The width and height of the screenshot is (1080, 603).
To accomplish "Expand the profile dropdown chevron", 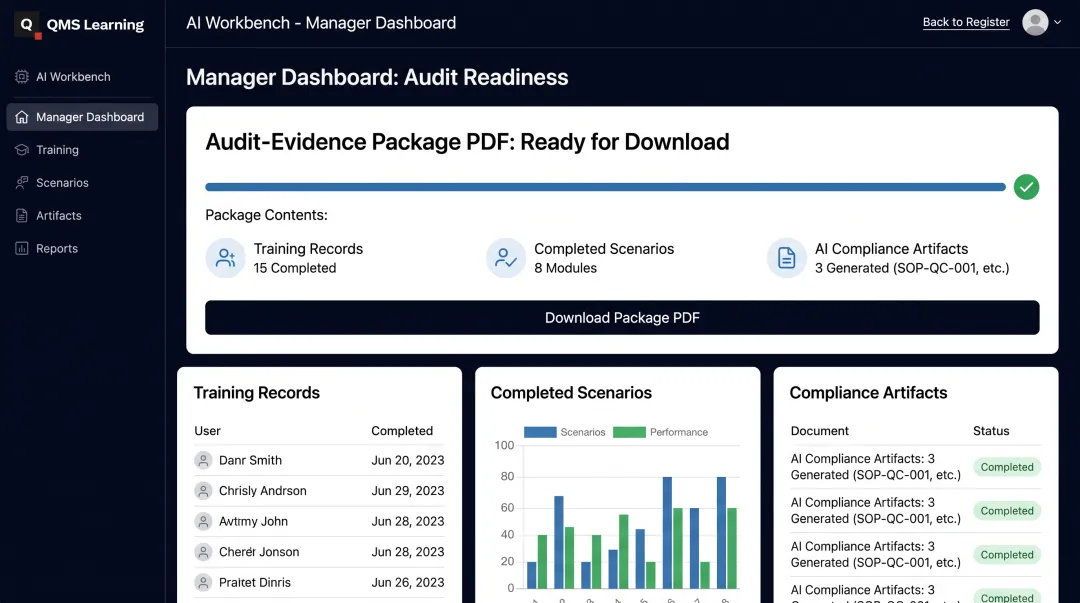I will tap(1057, 22).
